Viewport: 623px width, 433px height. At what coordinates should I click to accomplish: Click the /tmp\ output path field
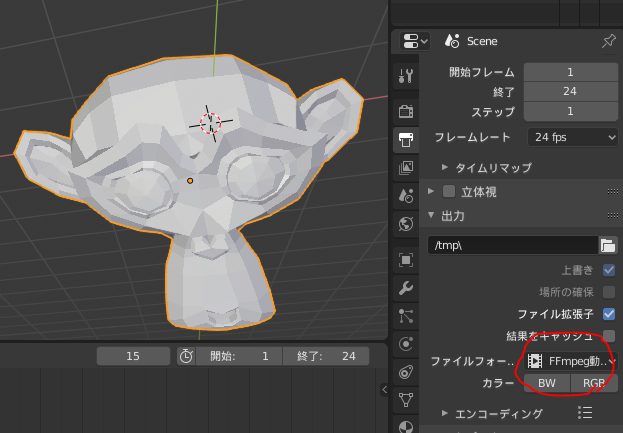[510, 244]
